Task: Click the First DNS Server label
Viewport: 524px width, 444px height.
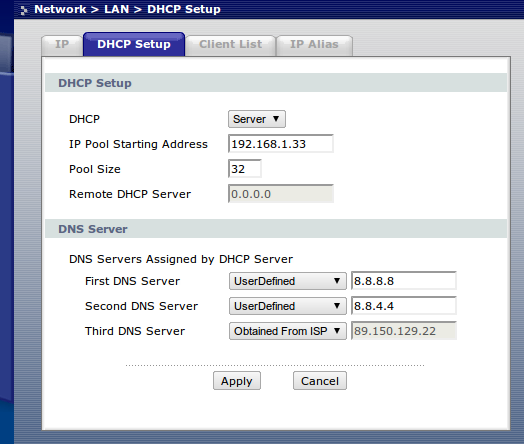Action: coord(133,281)
